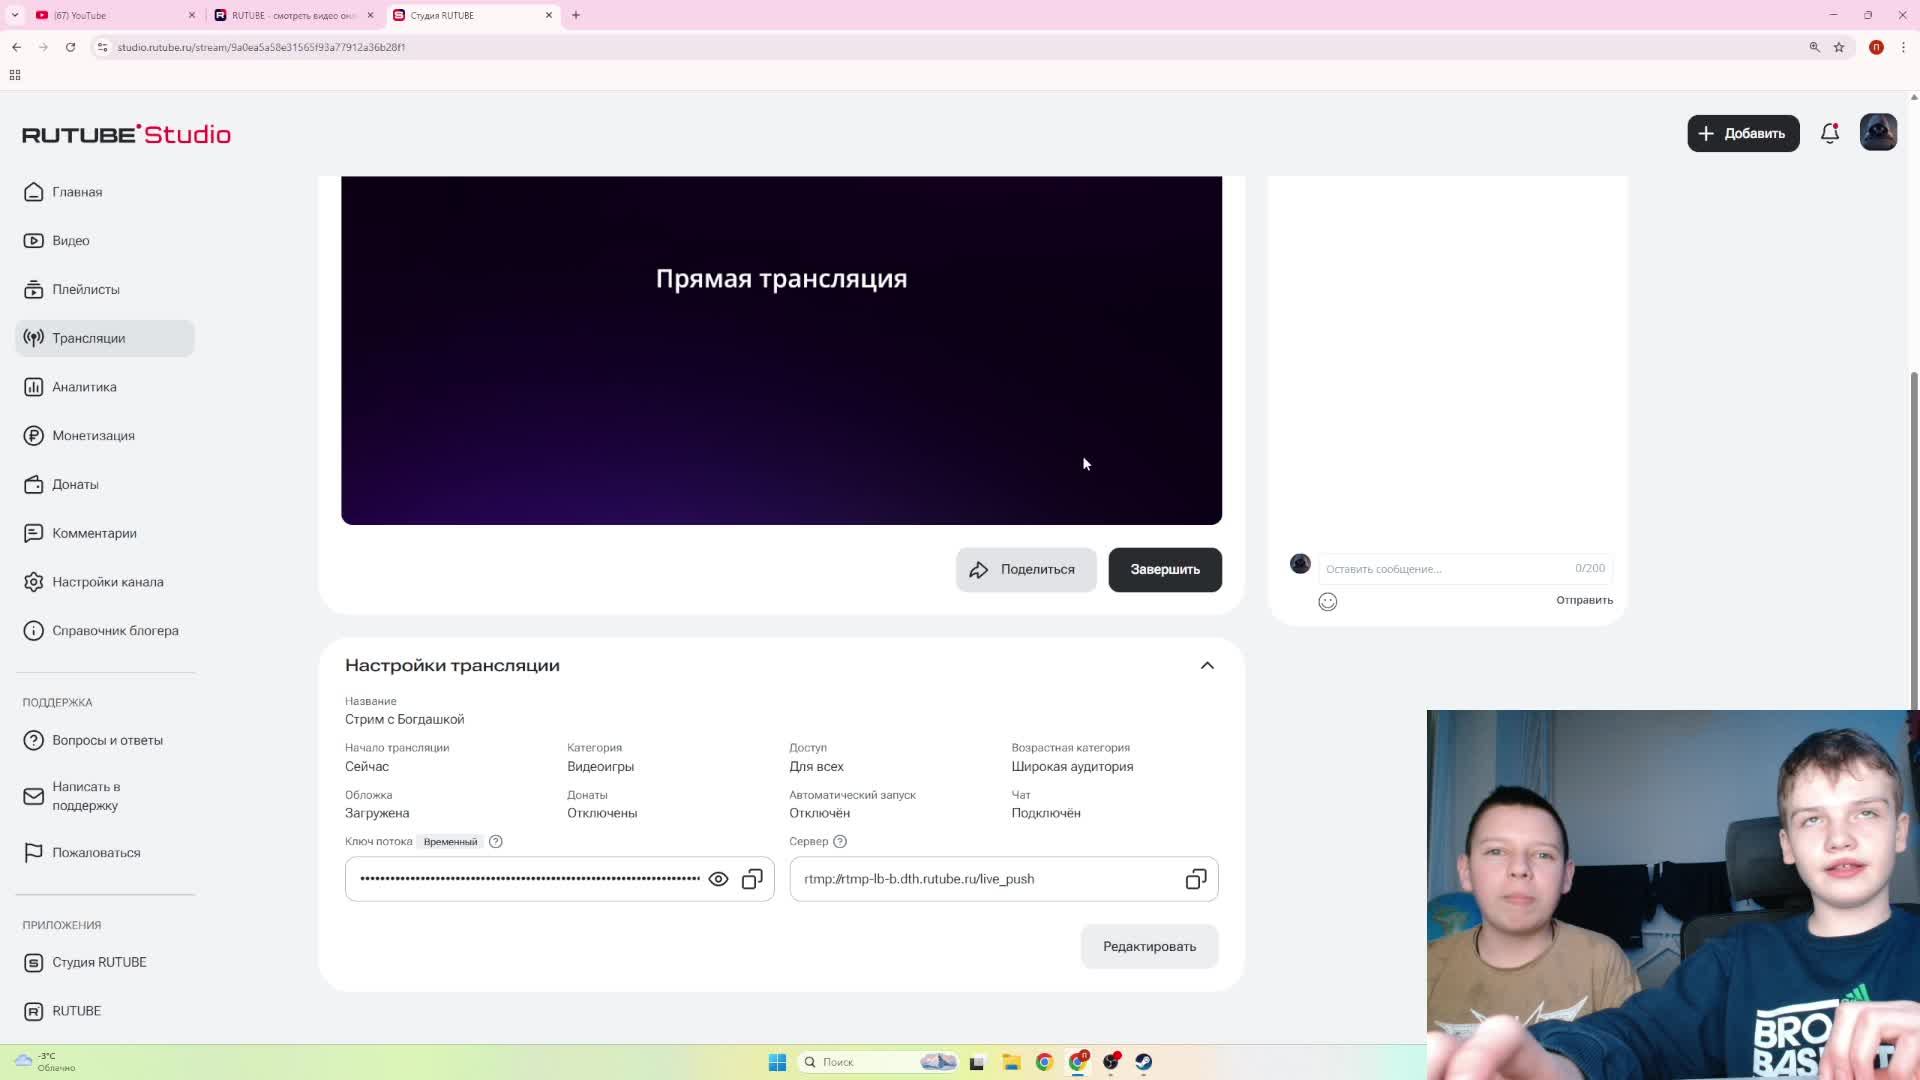Image resolution: width=1920 pixels, height=1080 pixels.
Task: Open the Главная sidebar item
Action: pyautogui.click(x=105, y=192)
